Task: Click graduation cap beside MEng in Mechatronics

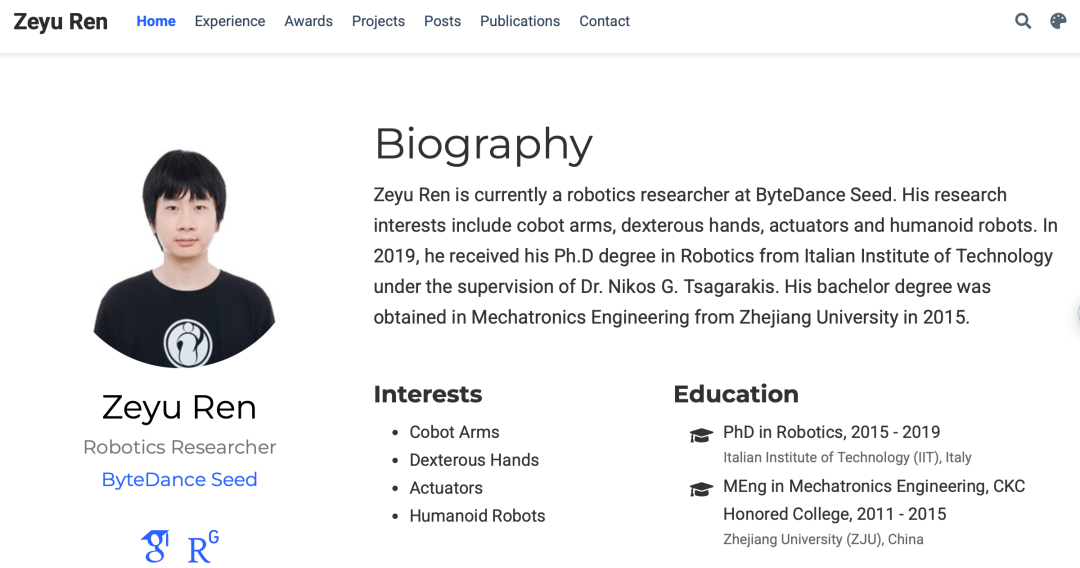Action: pyautogui.click(x=701, y=488)
